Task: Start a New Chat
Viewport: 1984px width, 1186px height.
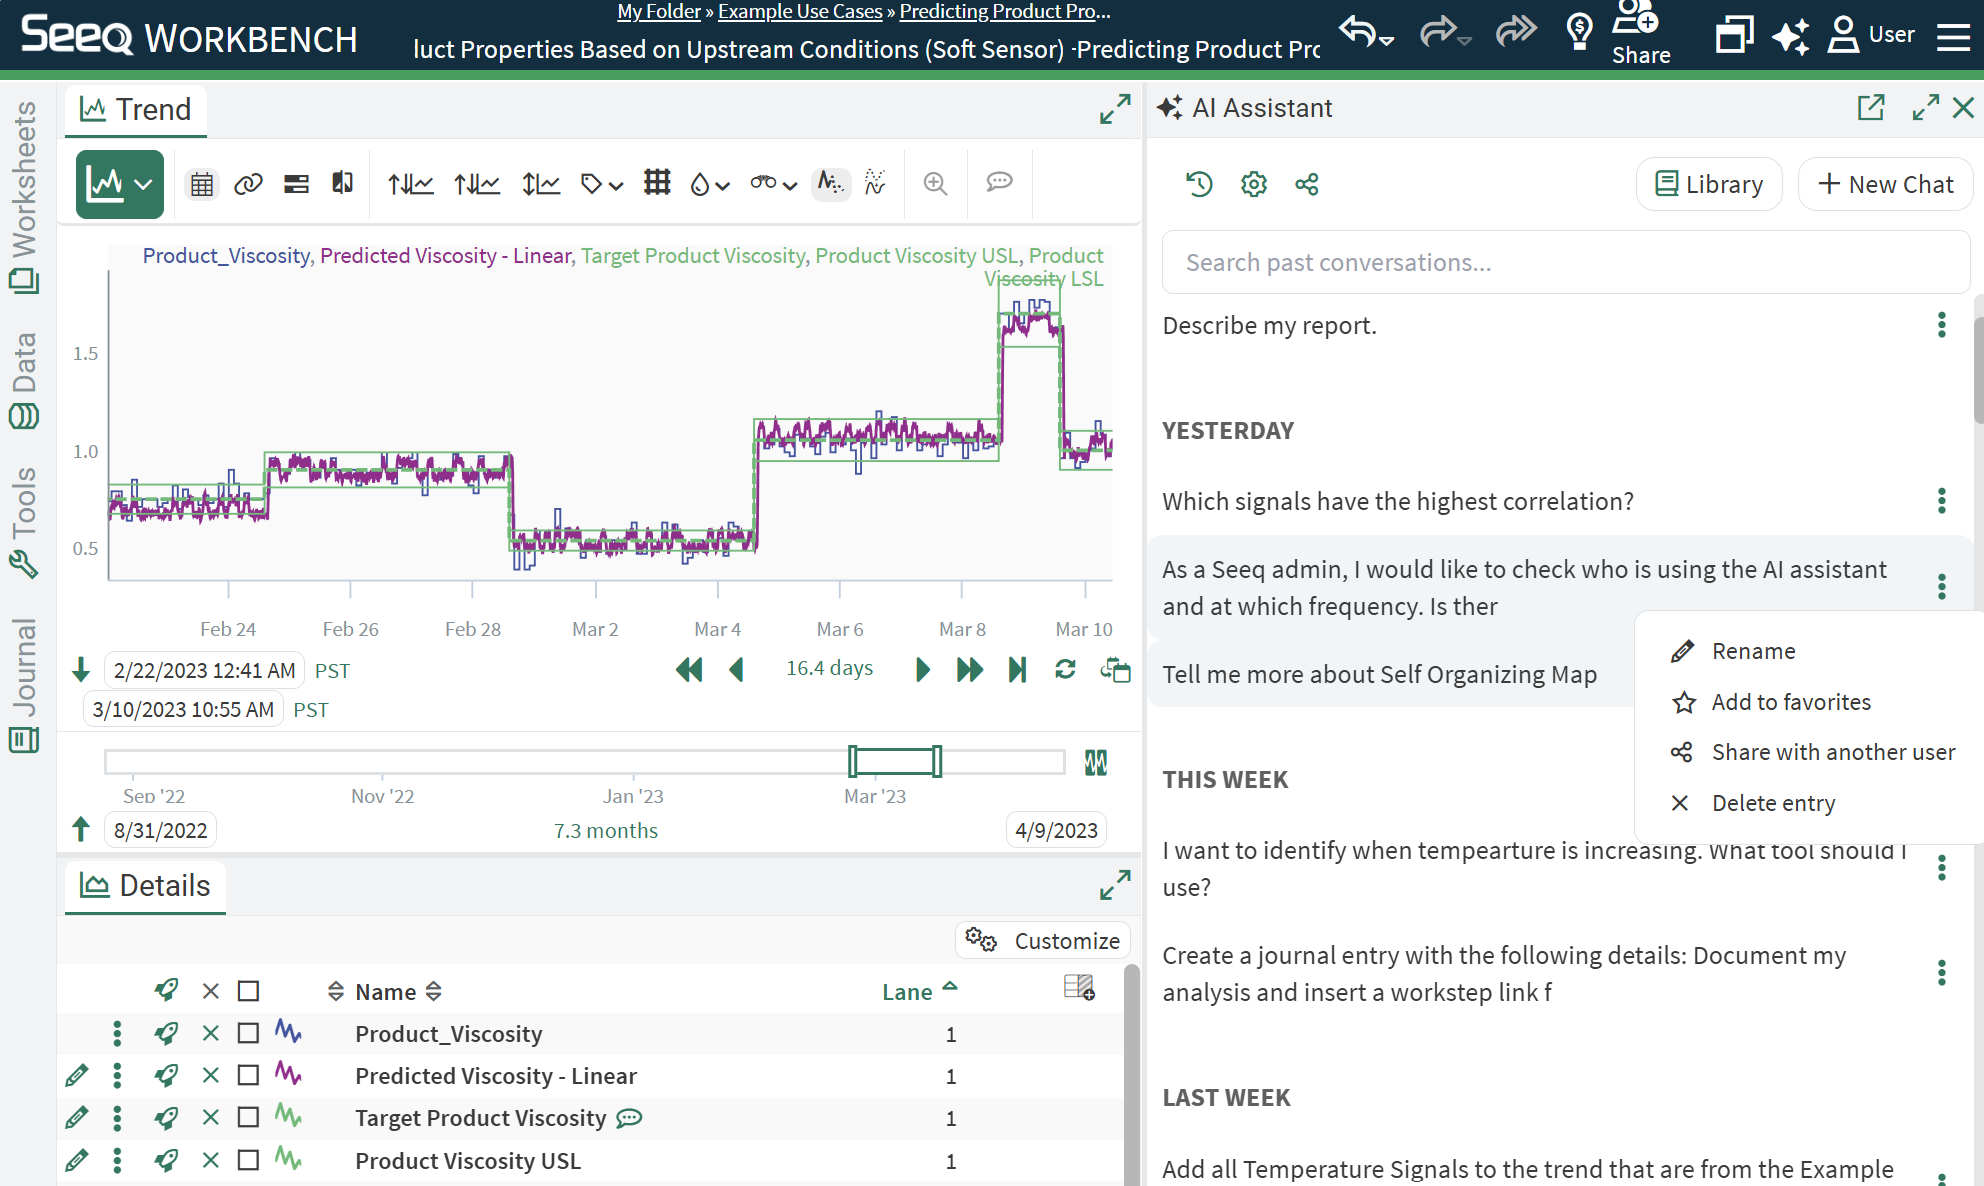Action: (x=1885, y=184)
